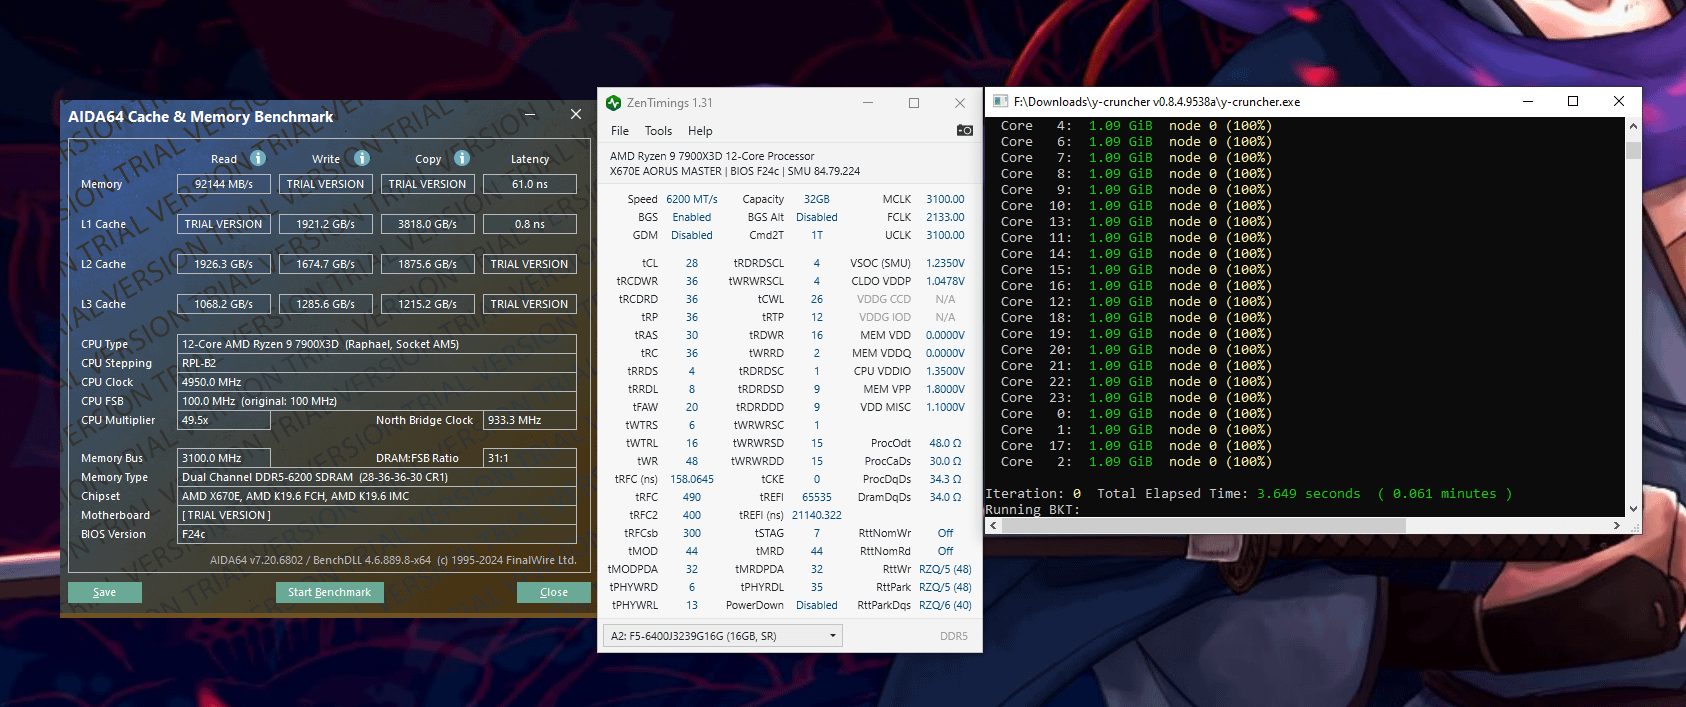Click the RttParkDqs value RZQ/6 (40)
1686x707 pixels.
pos(945,605)
